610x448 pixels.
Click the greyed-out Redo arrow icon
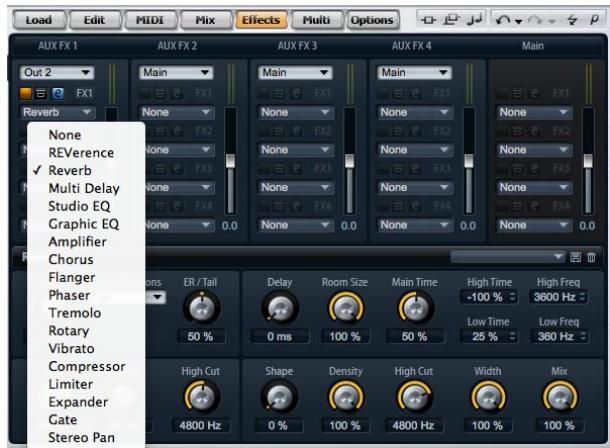tap(535, 20)
